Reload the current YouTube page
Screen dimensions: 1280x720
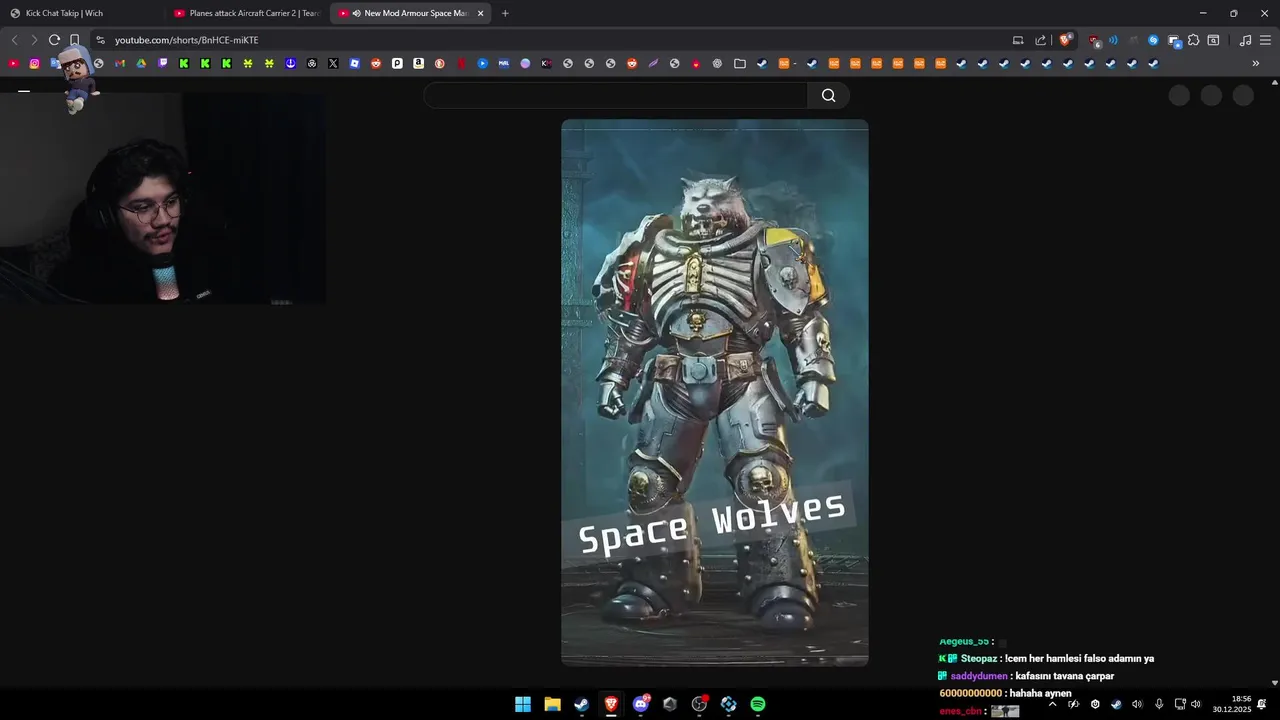click(54, 40)
